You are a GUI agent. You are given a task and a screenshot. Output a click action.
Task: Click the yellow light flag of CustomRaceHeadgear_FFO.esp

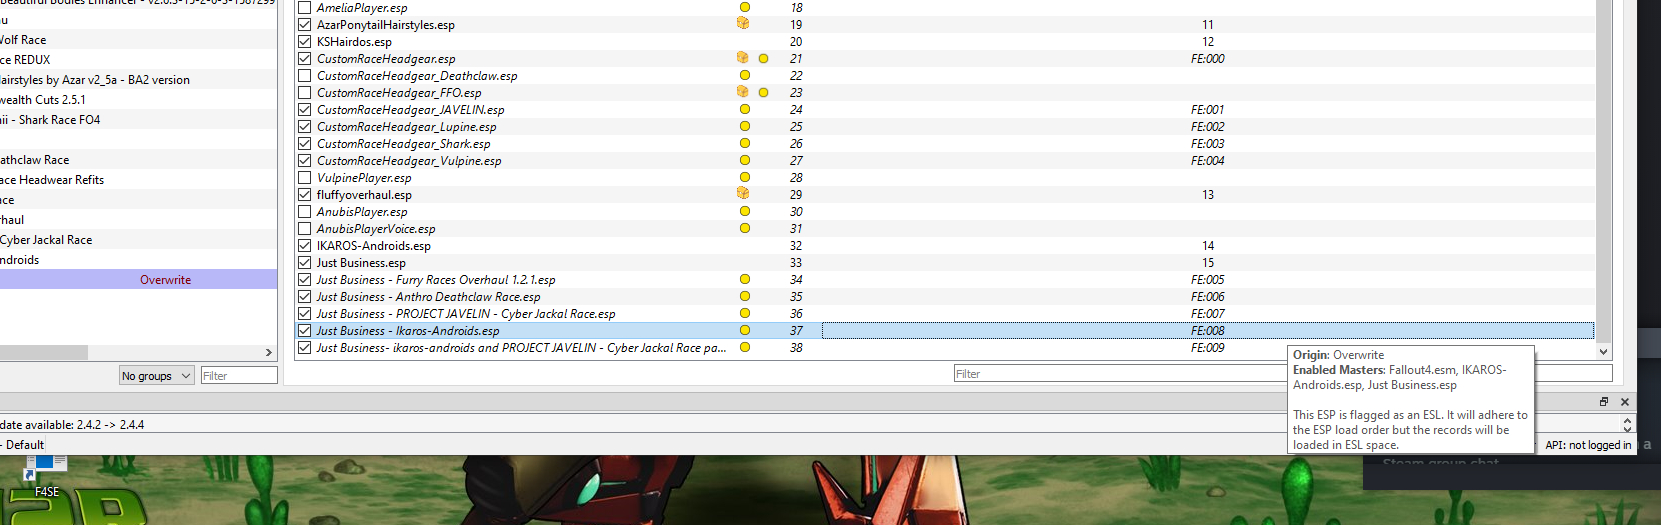(x=764, y=93)
